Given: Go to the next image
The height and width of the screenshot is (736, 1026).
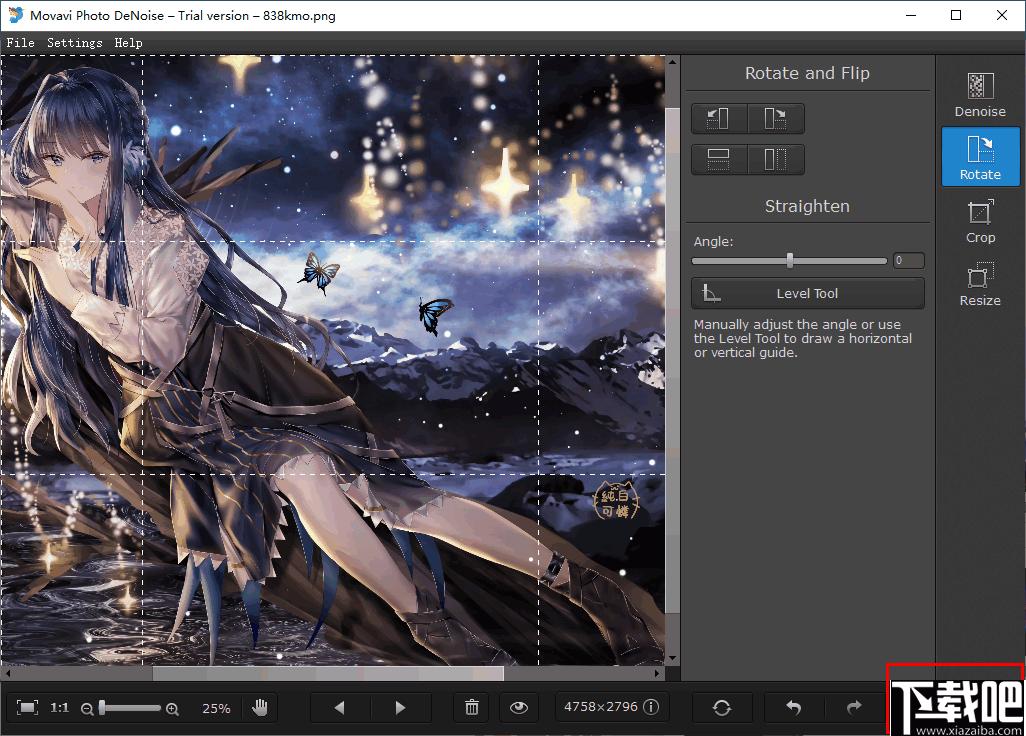Looking at the screenshot, I should (x=400, y=707).
